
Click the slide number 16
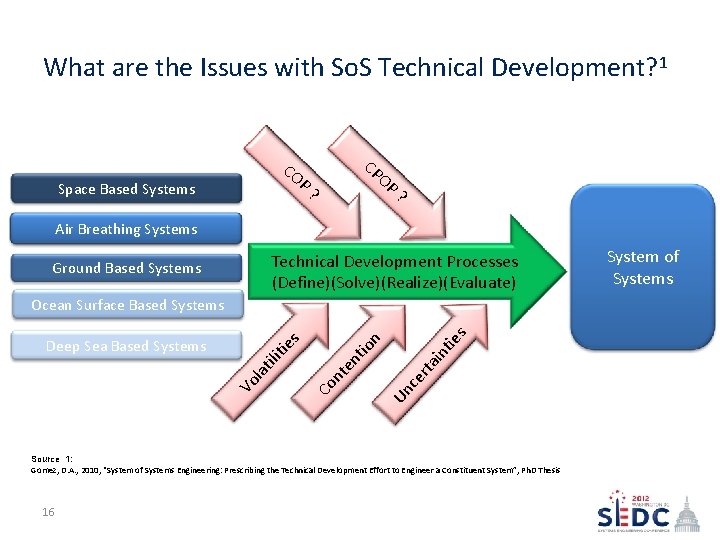coord(48,512)
